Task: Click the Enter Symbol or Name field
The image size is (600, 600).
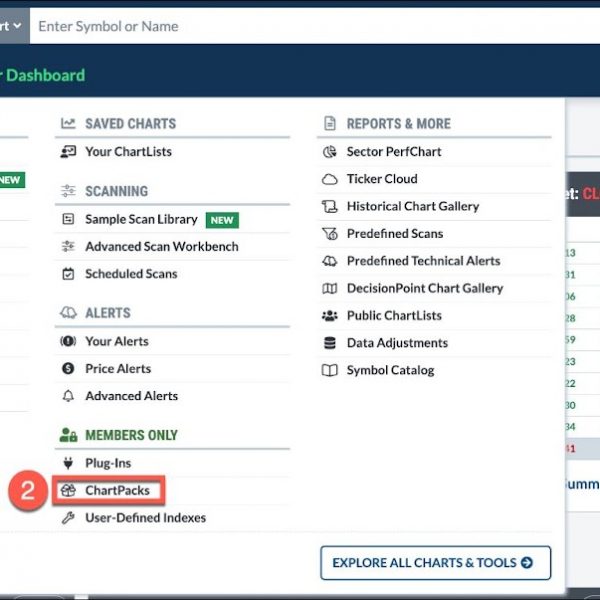Action: click(x=315, y=26)
